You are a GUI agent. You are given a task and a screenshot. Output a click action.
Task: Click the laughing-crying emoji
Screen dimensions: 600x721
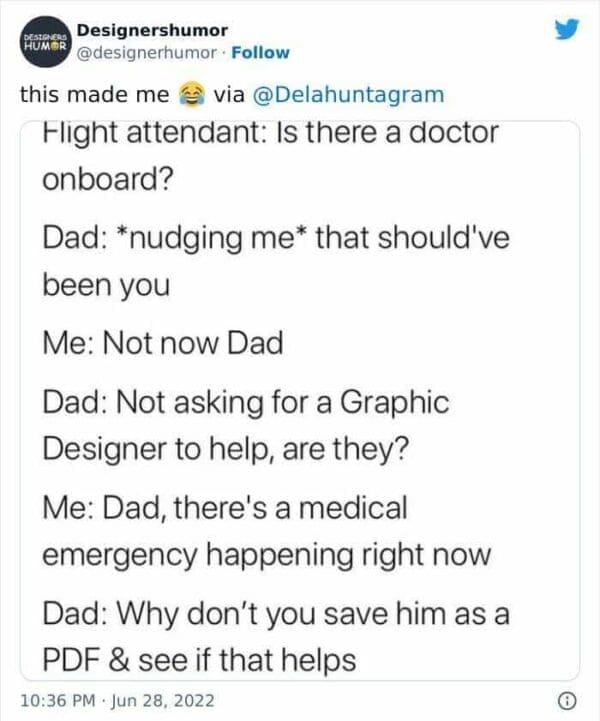click(x=188, y=95)
